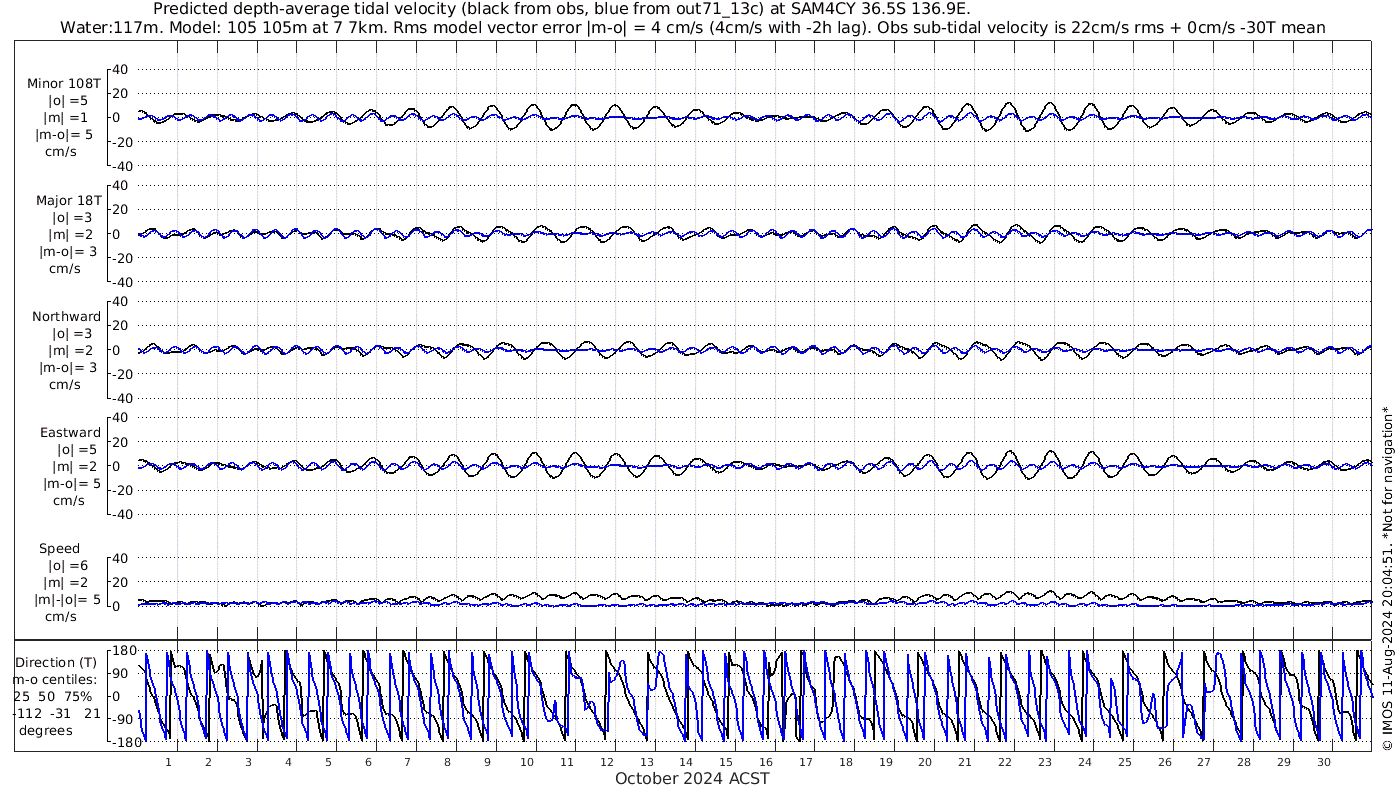This screenshot has height=800, width=1400.
Task: Click day '5' tick on time axis
Action: (x=328, y=762)
